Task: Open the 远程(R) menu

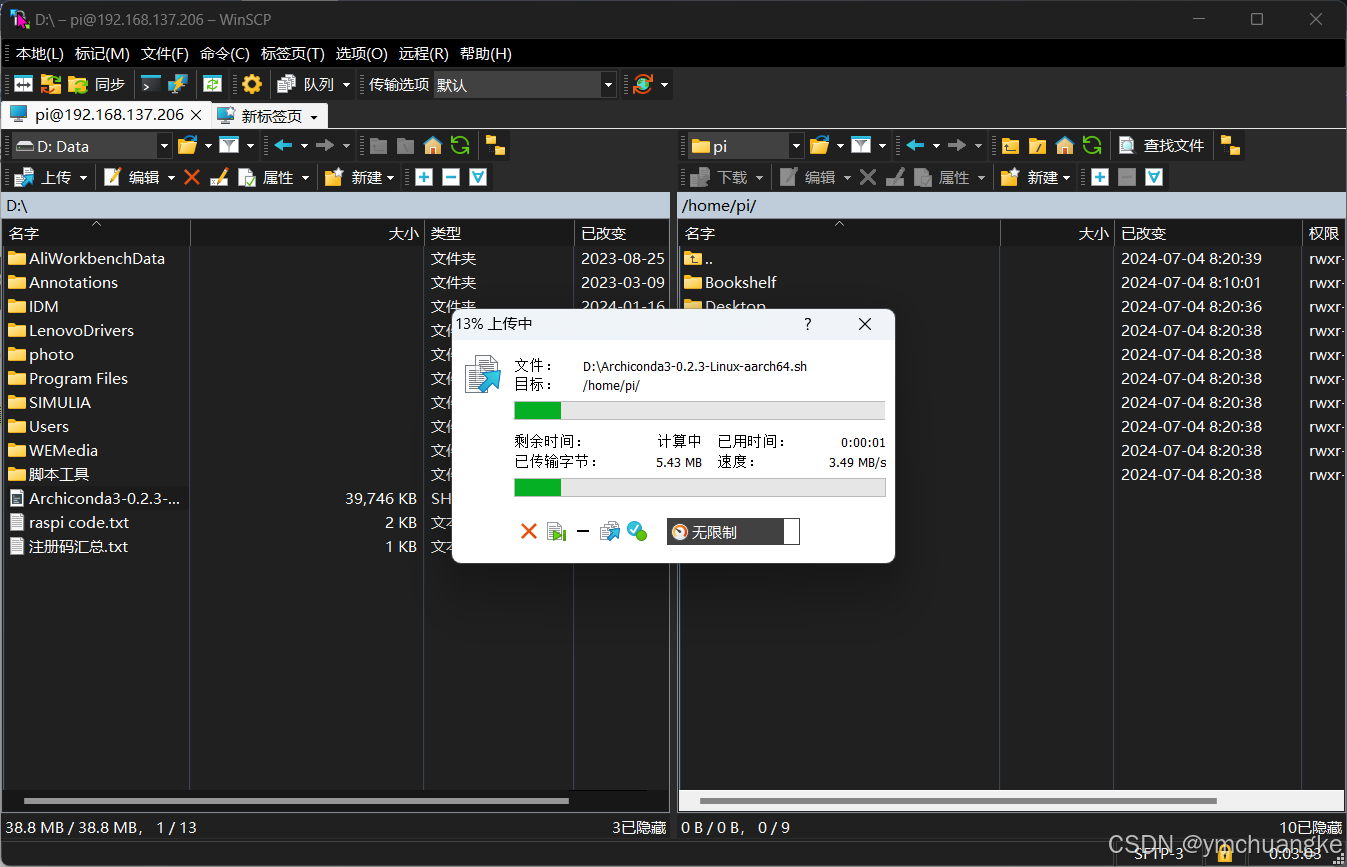Action: (x=423, y=54)
